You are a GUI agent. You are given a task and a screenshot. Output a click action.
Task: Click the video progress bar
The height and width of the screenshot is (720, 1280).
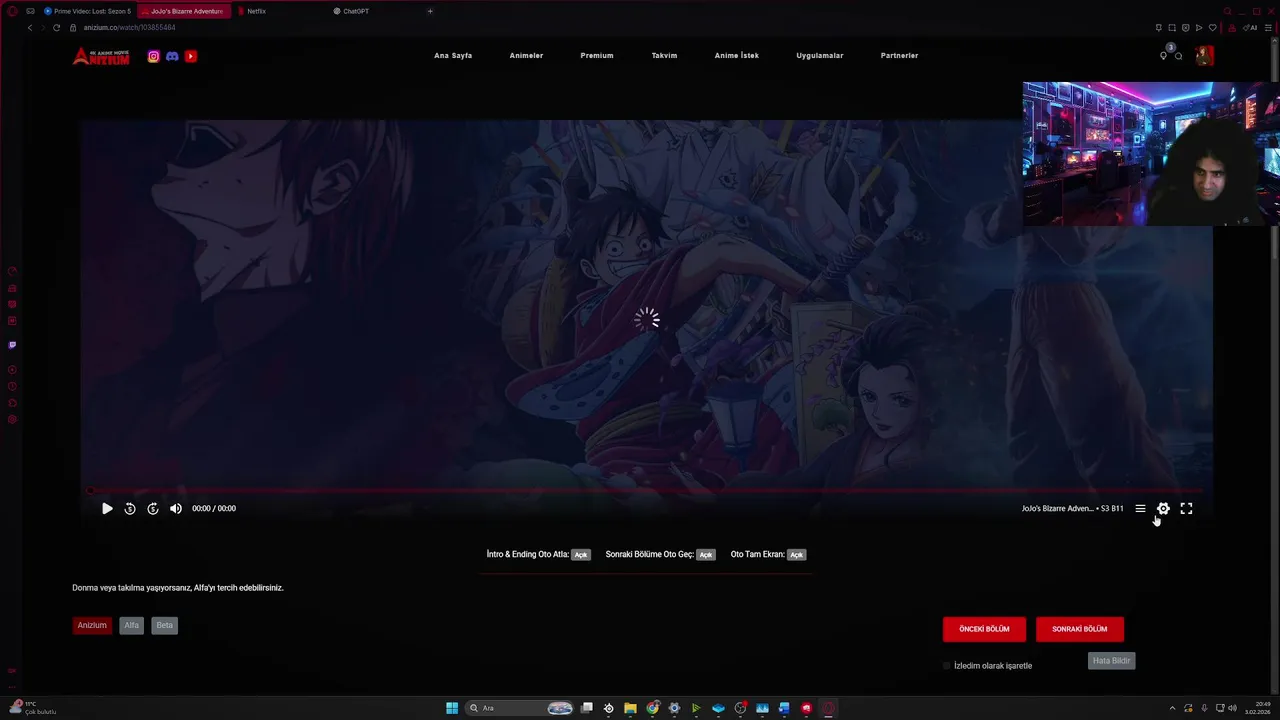coord(646,491)
